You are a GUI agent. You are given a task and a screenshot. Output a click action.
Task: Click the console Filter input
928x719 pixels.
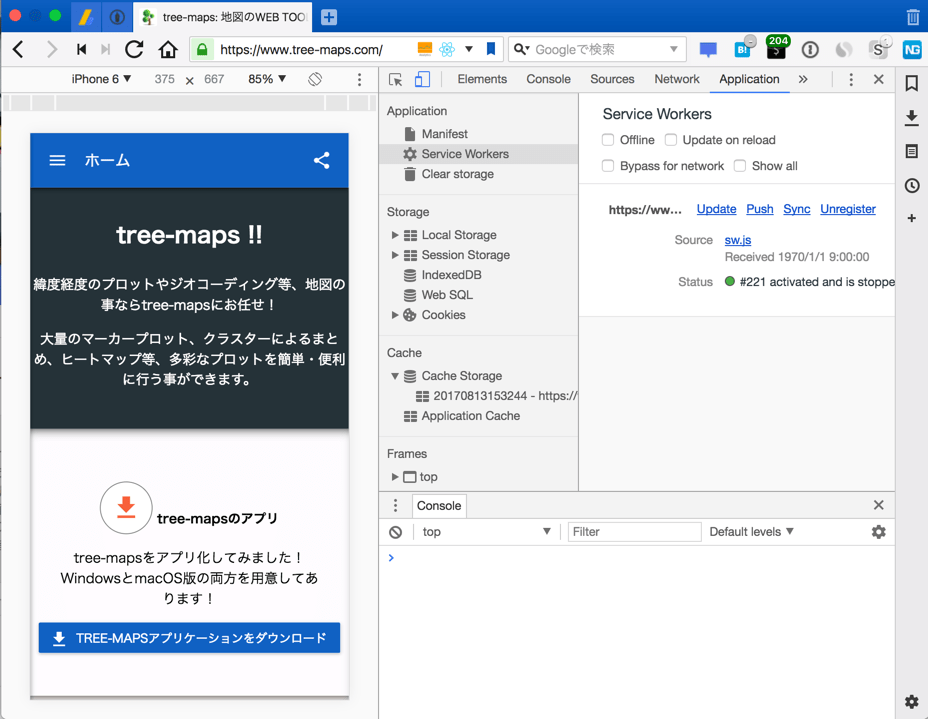(634, 531)
